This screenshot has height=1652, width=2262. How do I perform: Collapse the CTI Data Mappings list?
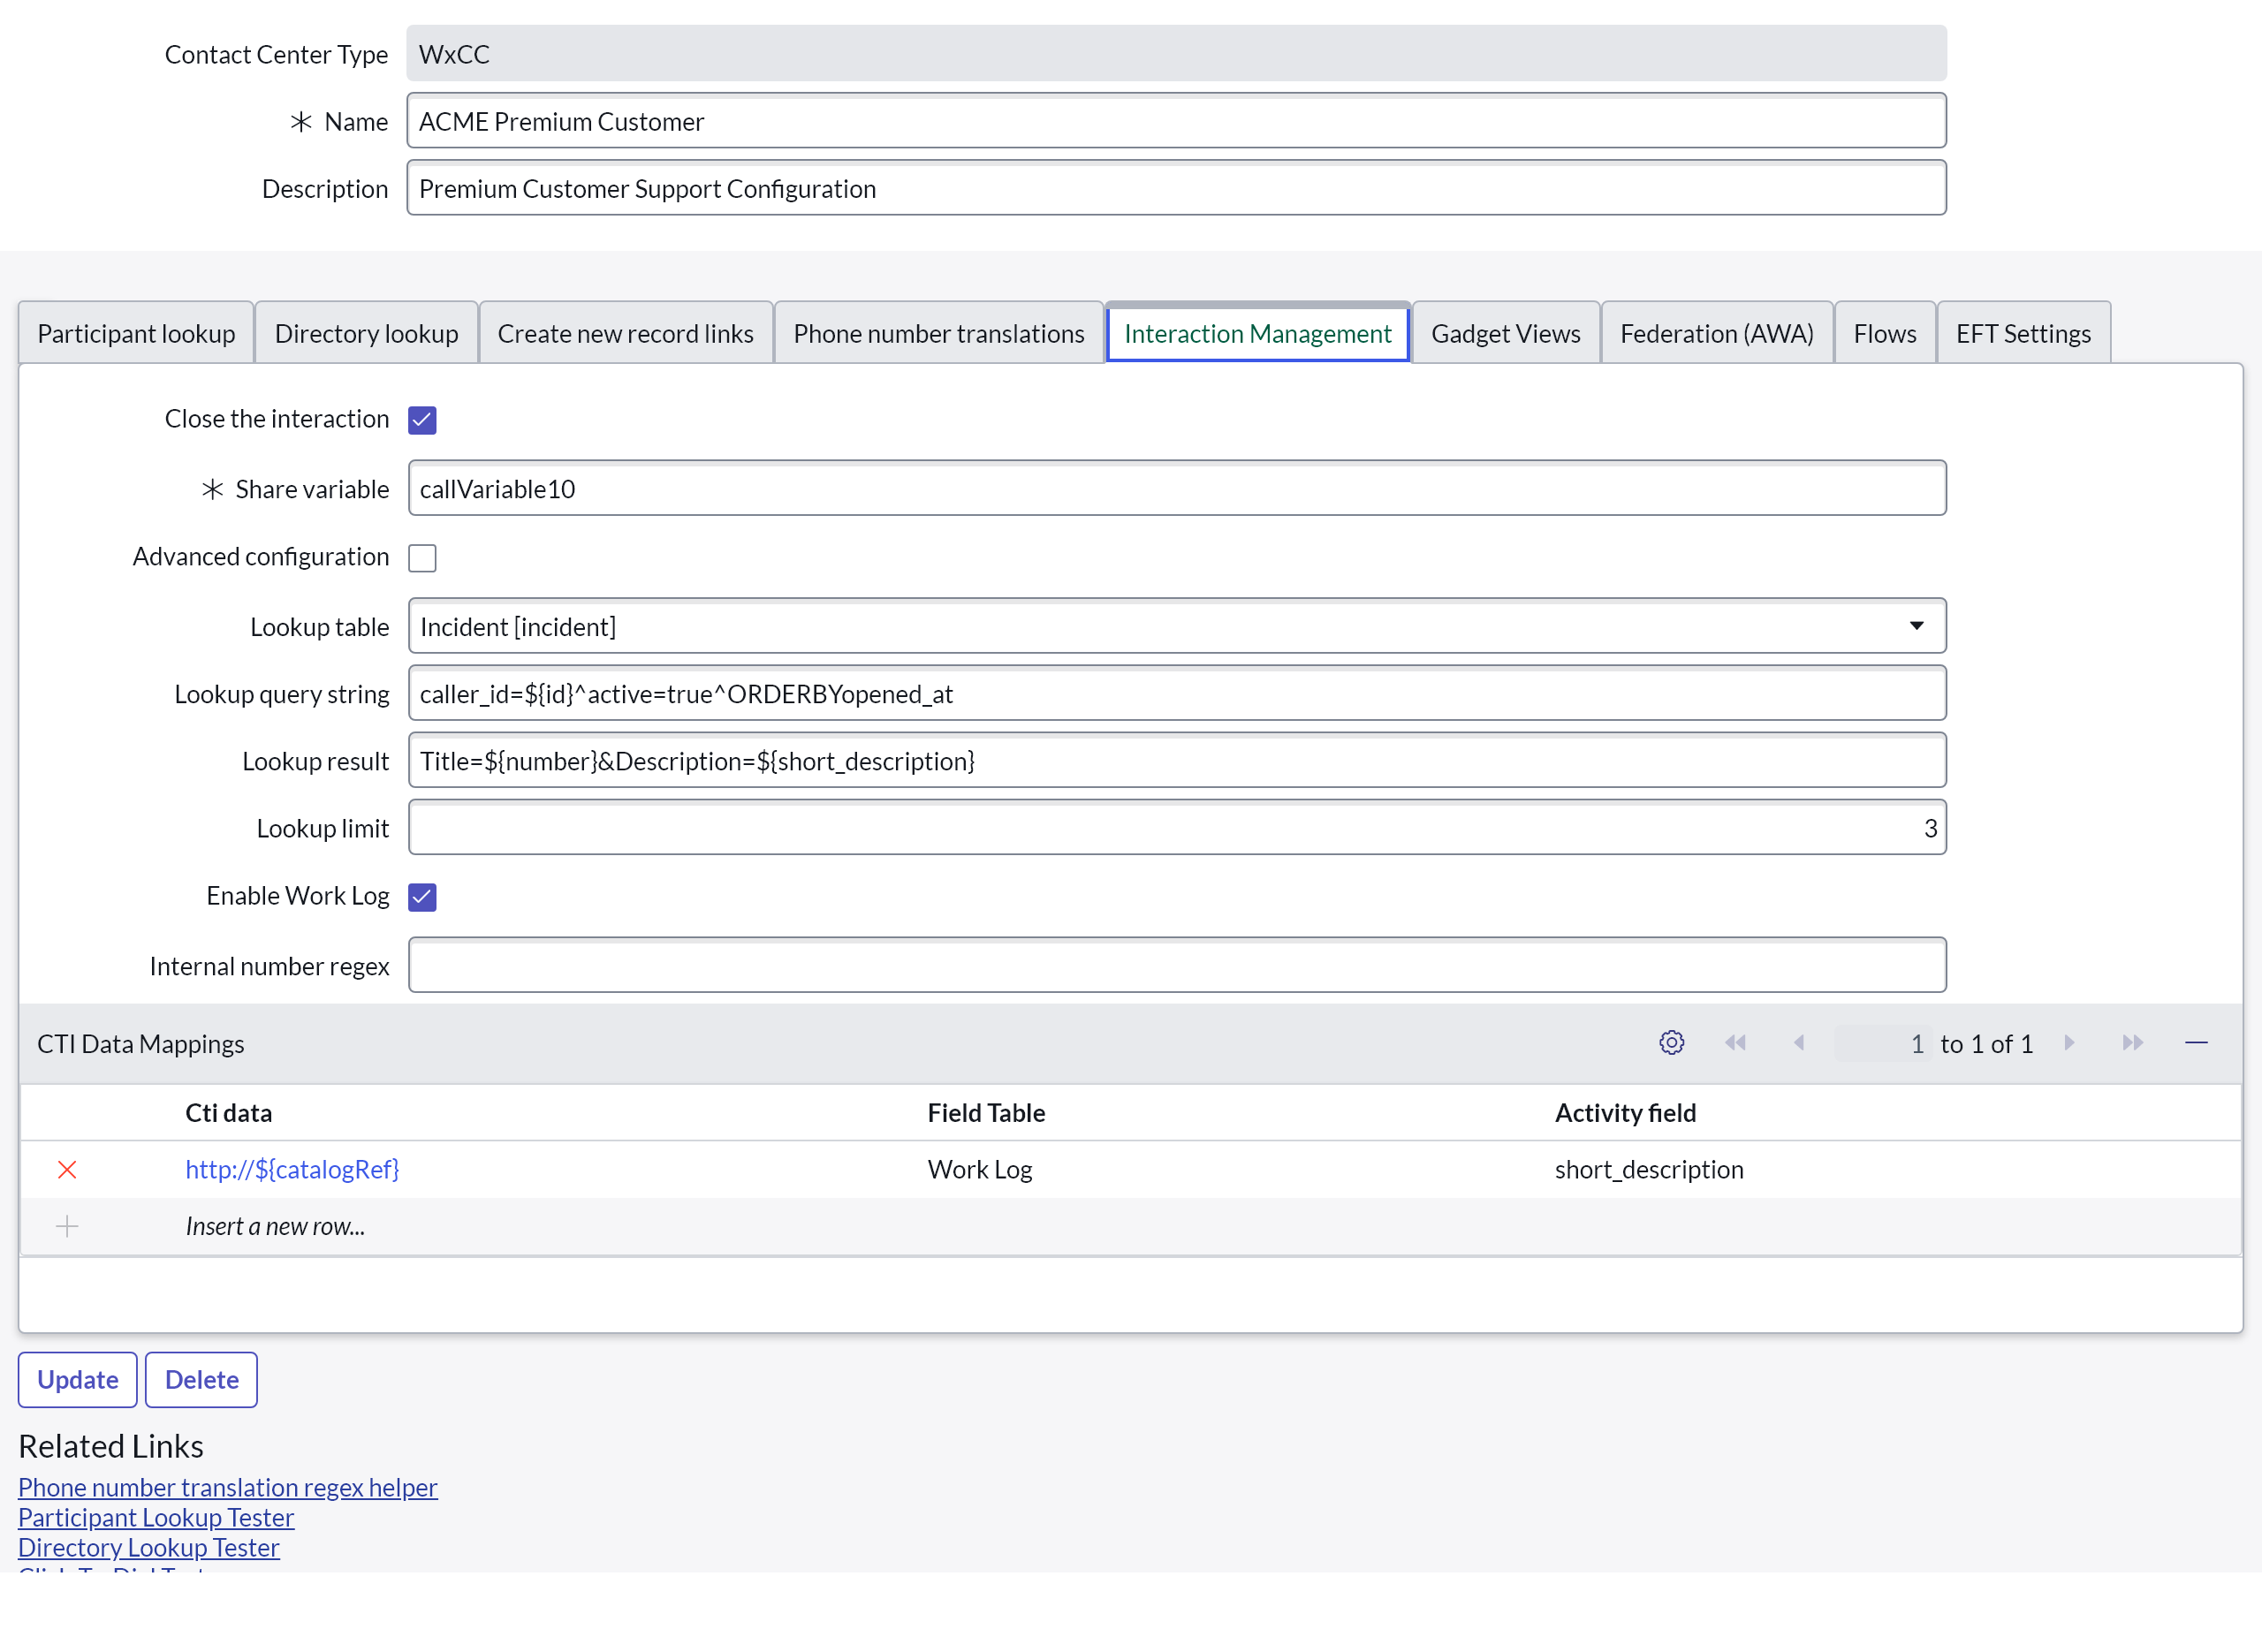[x=2196, y=1043]
